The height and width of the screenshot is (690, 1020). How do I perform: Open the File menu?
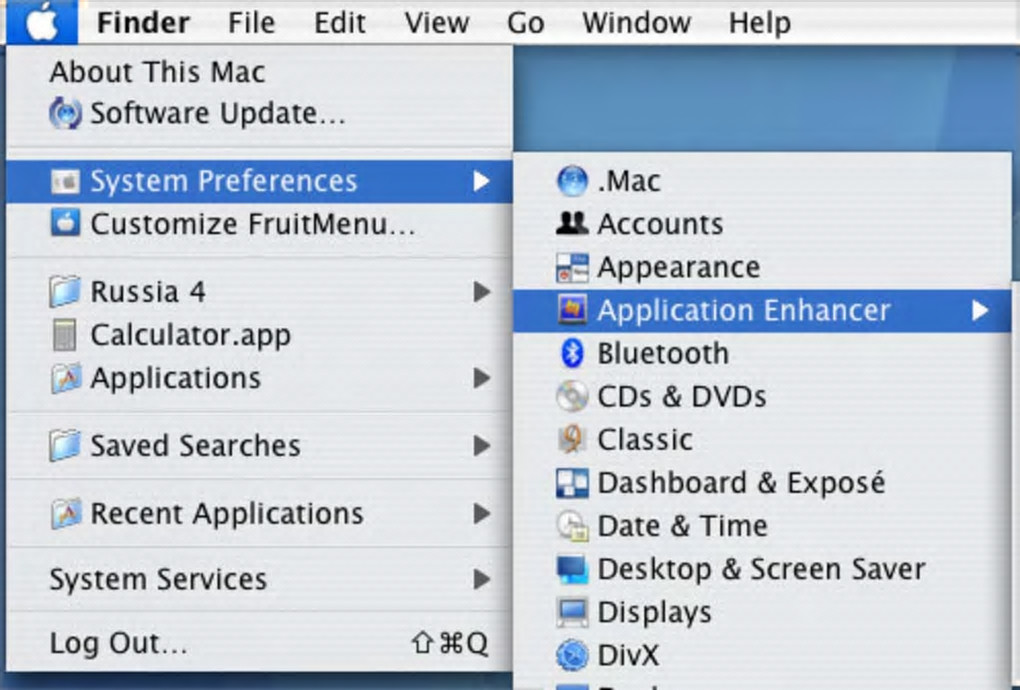[x=251, y=23]
